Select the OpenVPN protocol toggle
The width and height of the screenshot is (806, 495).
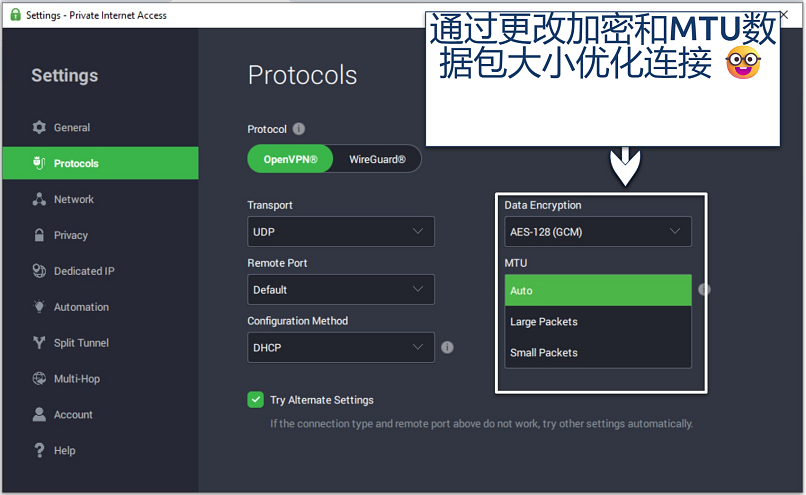290,159
